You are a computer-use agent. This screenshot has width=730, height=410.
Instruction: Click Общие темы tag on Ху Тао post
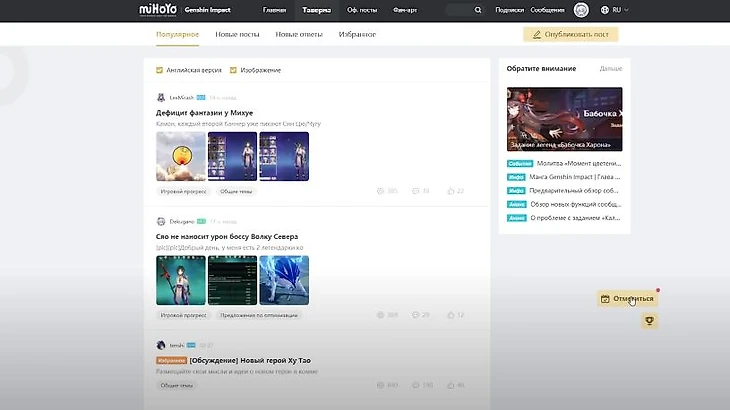coord(176,385)
